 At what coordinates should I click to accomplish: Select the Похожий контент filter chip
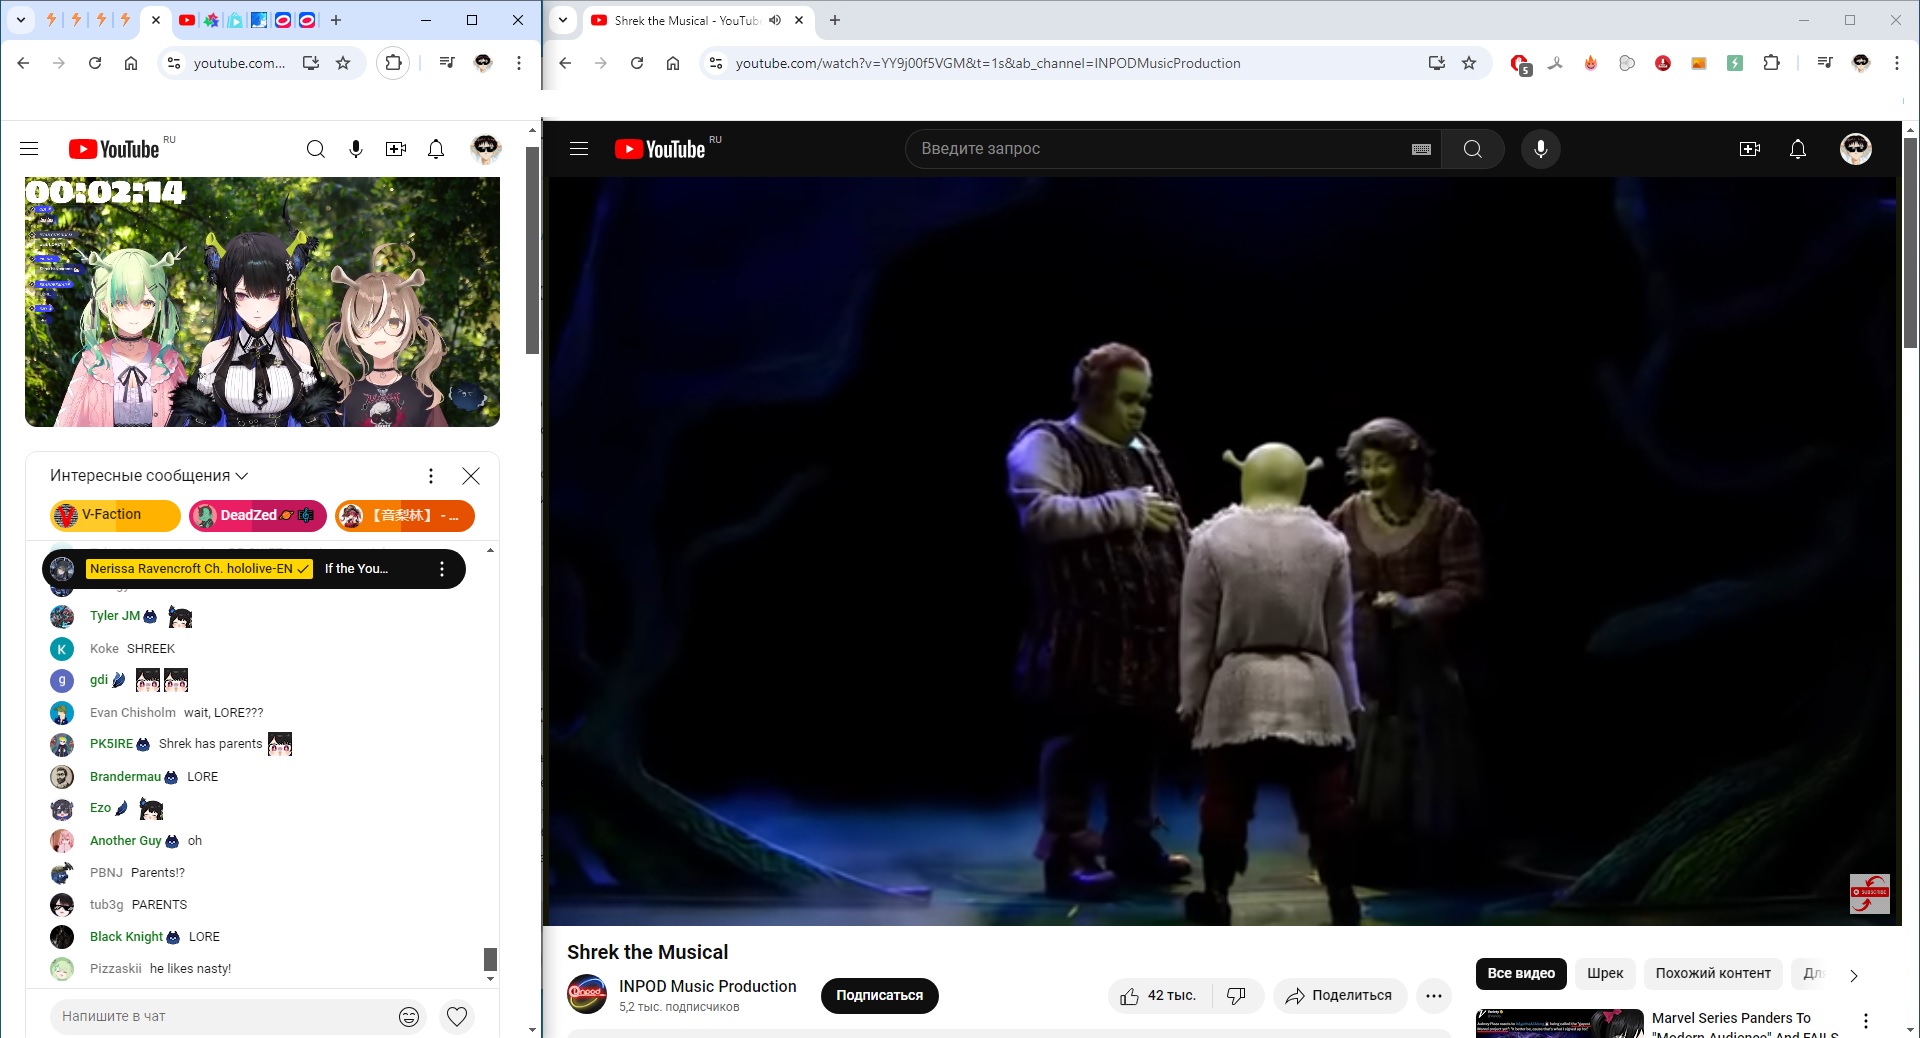pyautogui.click(x=1713, y=974)
